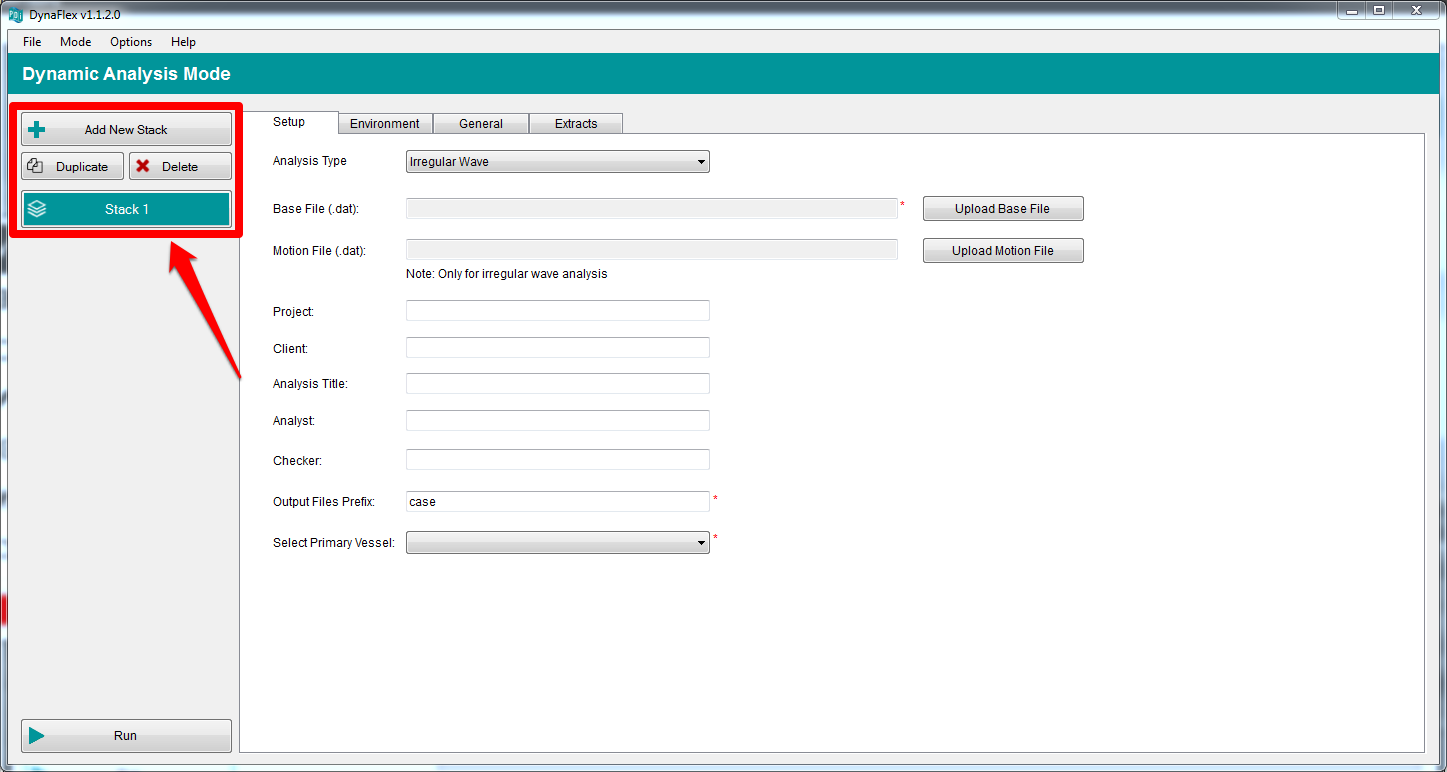Click the Client input field
The height and width of the screenshot is (772, 1447).
tap(558, 348)
